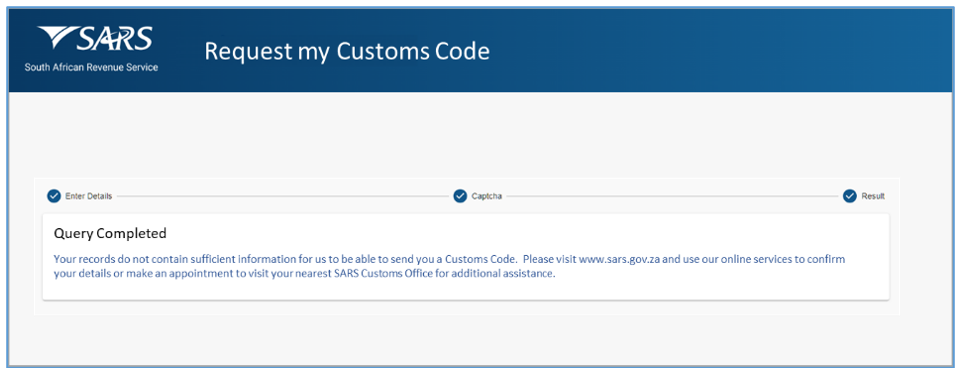Click the Request my Customs Code title
Viewport: 957px width, 371px height.
click(347, 51)
